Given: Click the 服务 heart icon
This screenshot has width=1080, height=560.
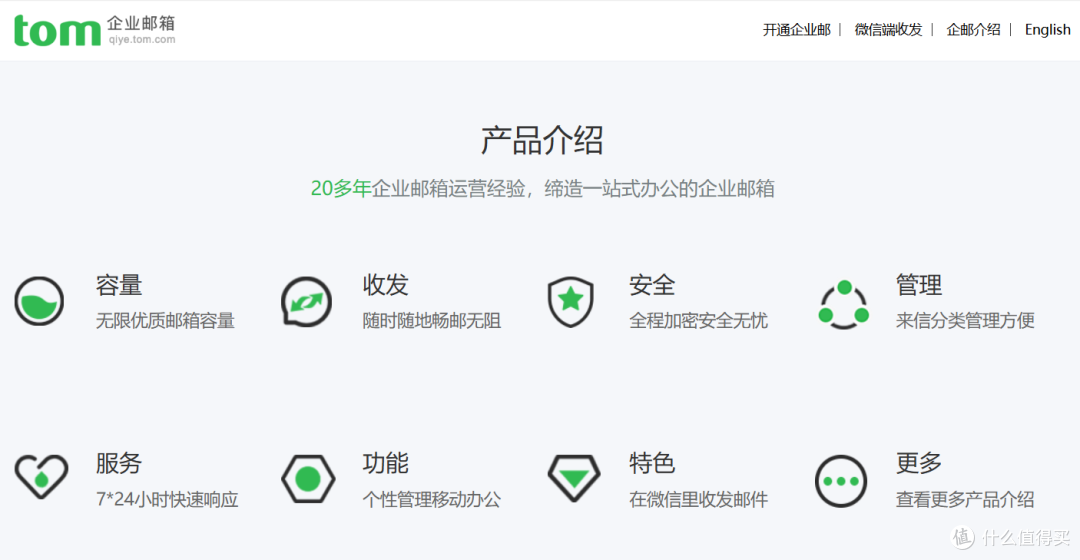Looking at the screenshot, I should point(41,477).
